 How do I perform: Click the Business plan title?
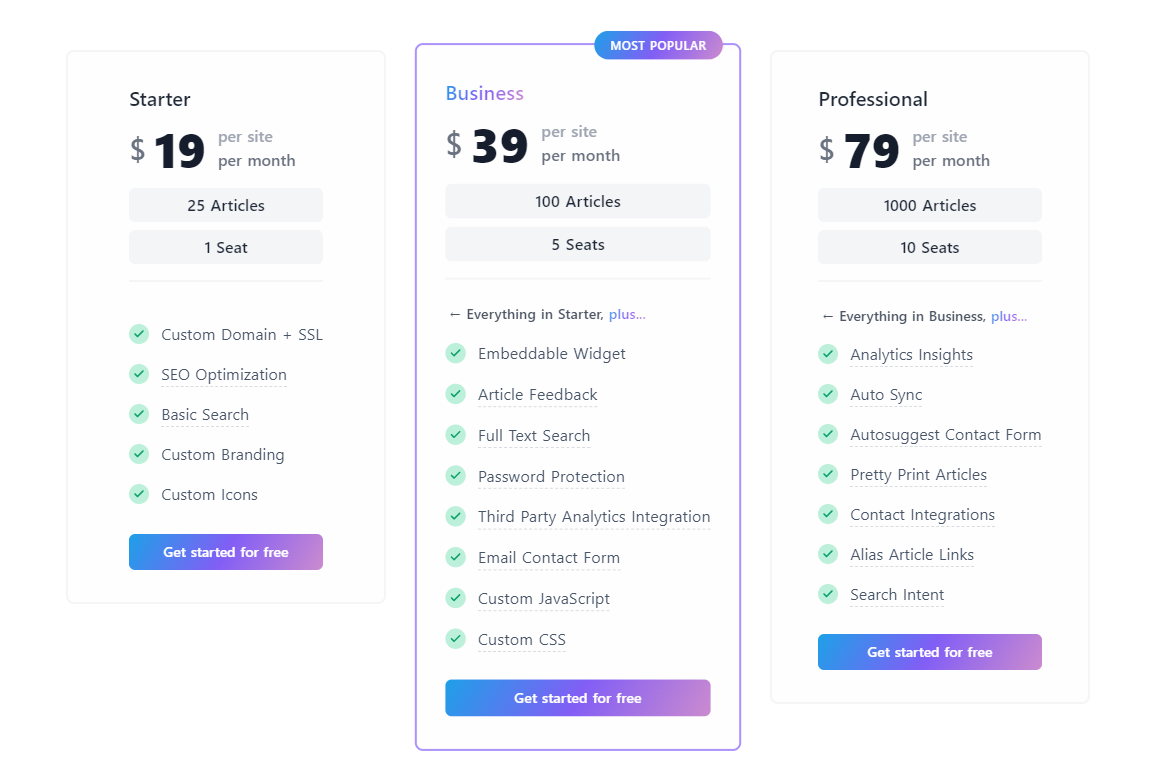coord(484,93)
